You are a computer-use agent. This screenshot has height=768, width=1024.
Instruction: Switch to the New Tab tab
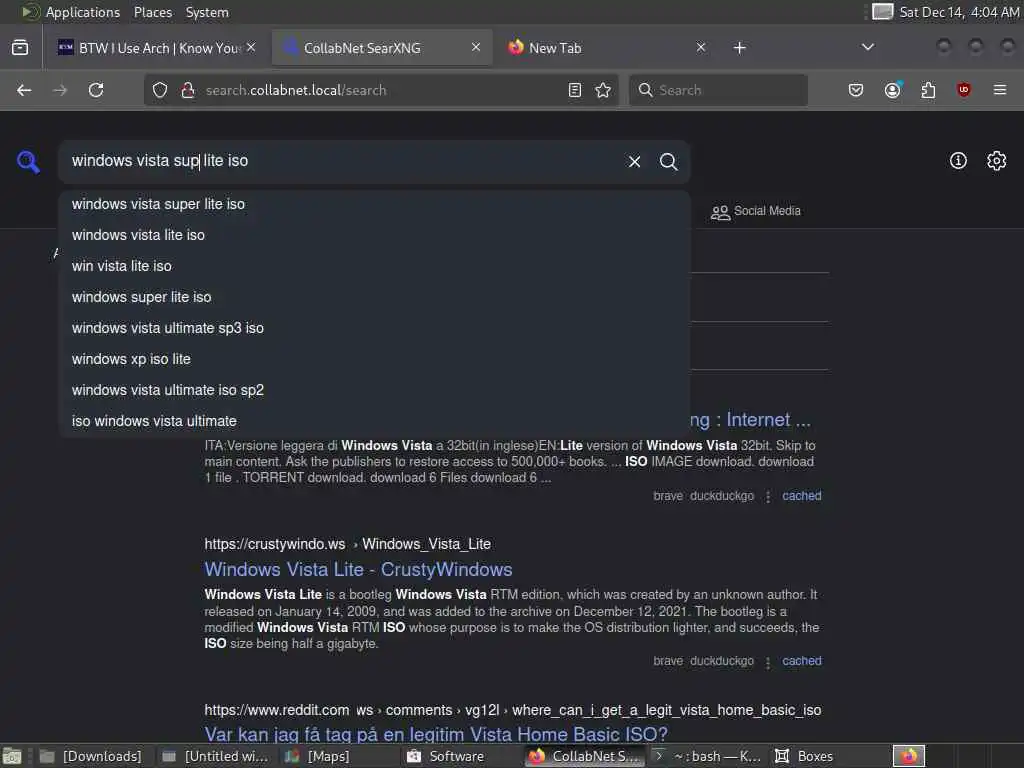pyautogui.click(x=607, y=48)
